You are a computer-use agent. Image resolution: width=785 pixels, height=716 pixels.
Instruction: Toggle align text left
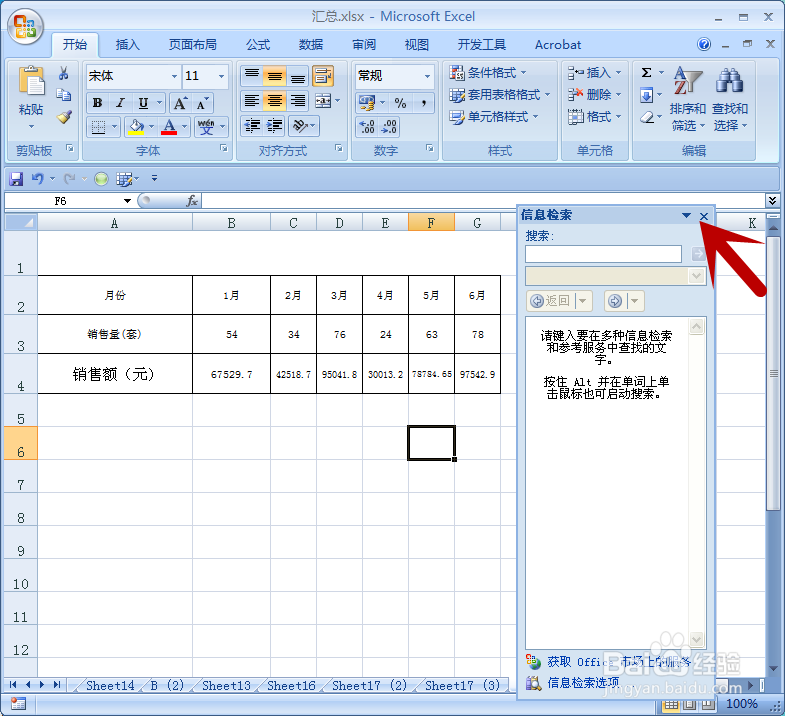pyautogui.click(x=252, y=101)
